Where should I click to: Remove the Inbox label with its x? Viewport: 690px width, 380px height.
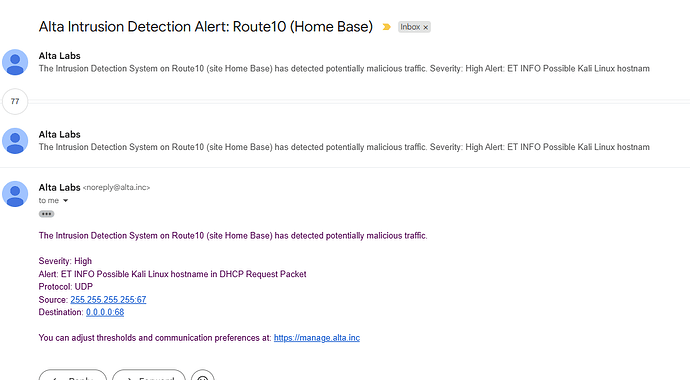click(x=426, y=27)
